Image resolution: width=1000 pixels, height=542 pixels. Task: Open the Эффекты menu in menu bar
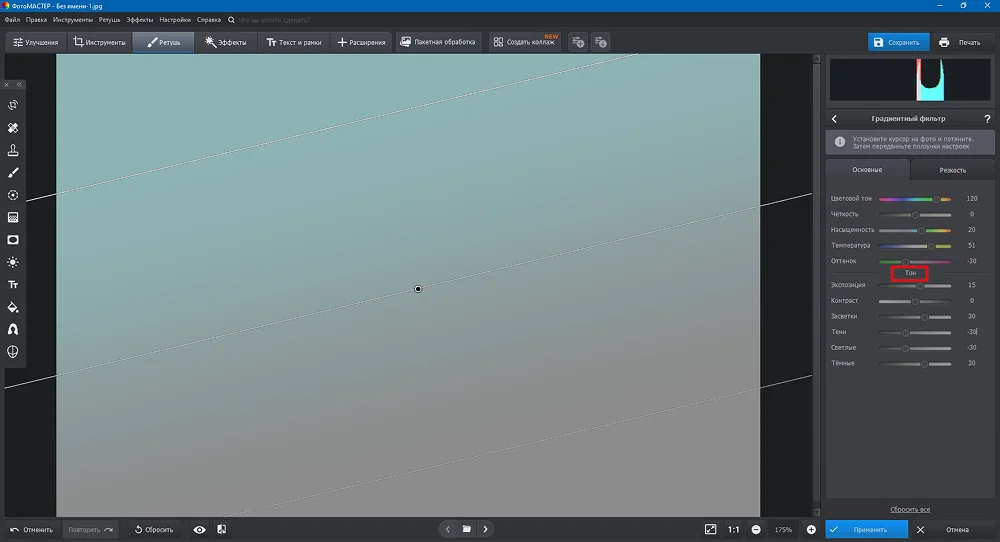point(140,20)
